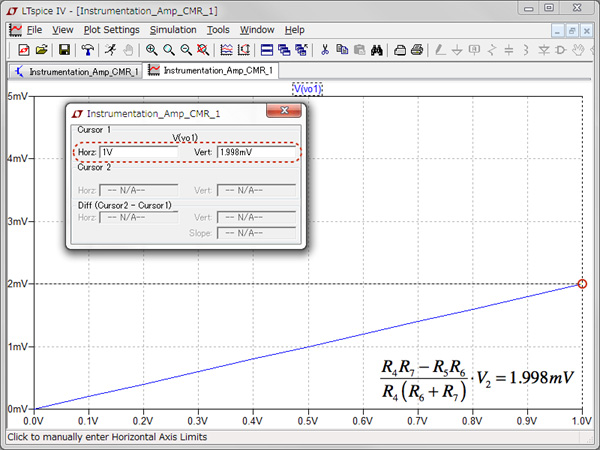Click the Control Panel hammer icon
The width and height of the screenshot is (600, 450).
[88, 49]
